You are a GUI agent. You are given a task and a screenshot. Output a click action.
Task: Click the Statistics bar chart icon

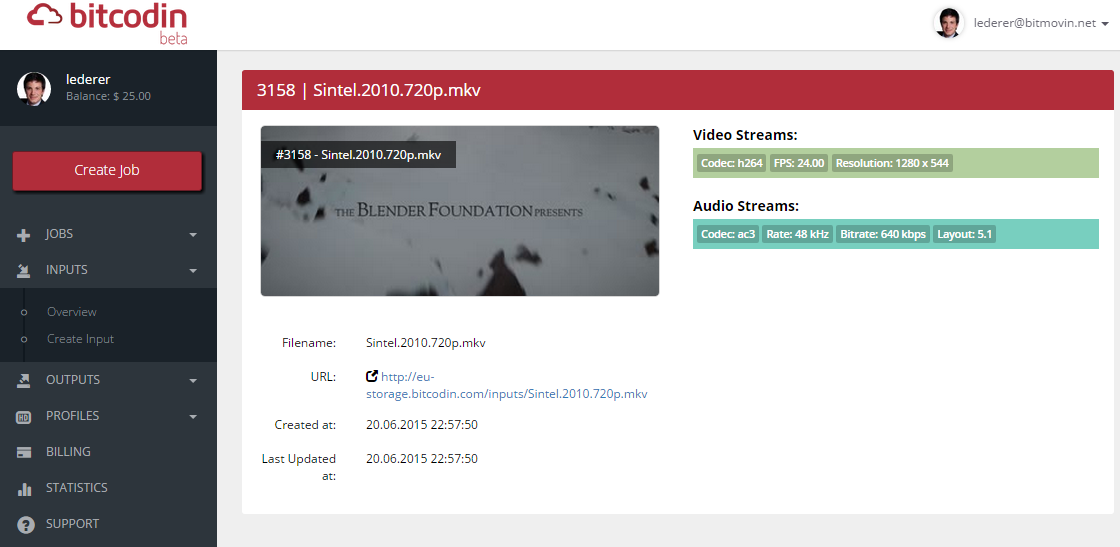[x=24, y=489]
